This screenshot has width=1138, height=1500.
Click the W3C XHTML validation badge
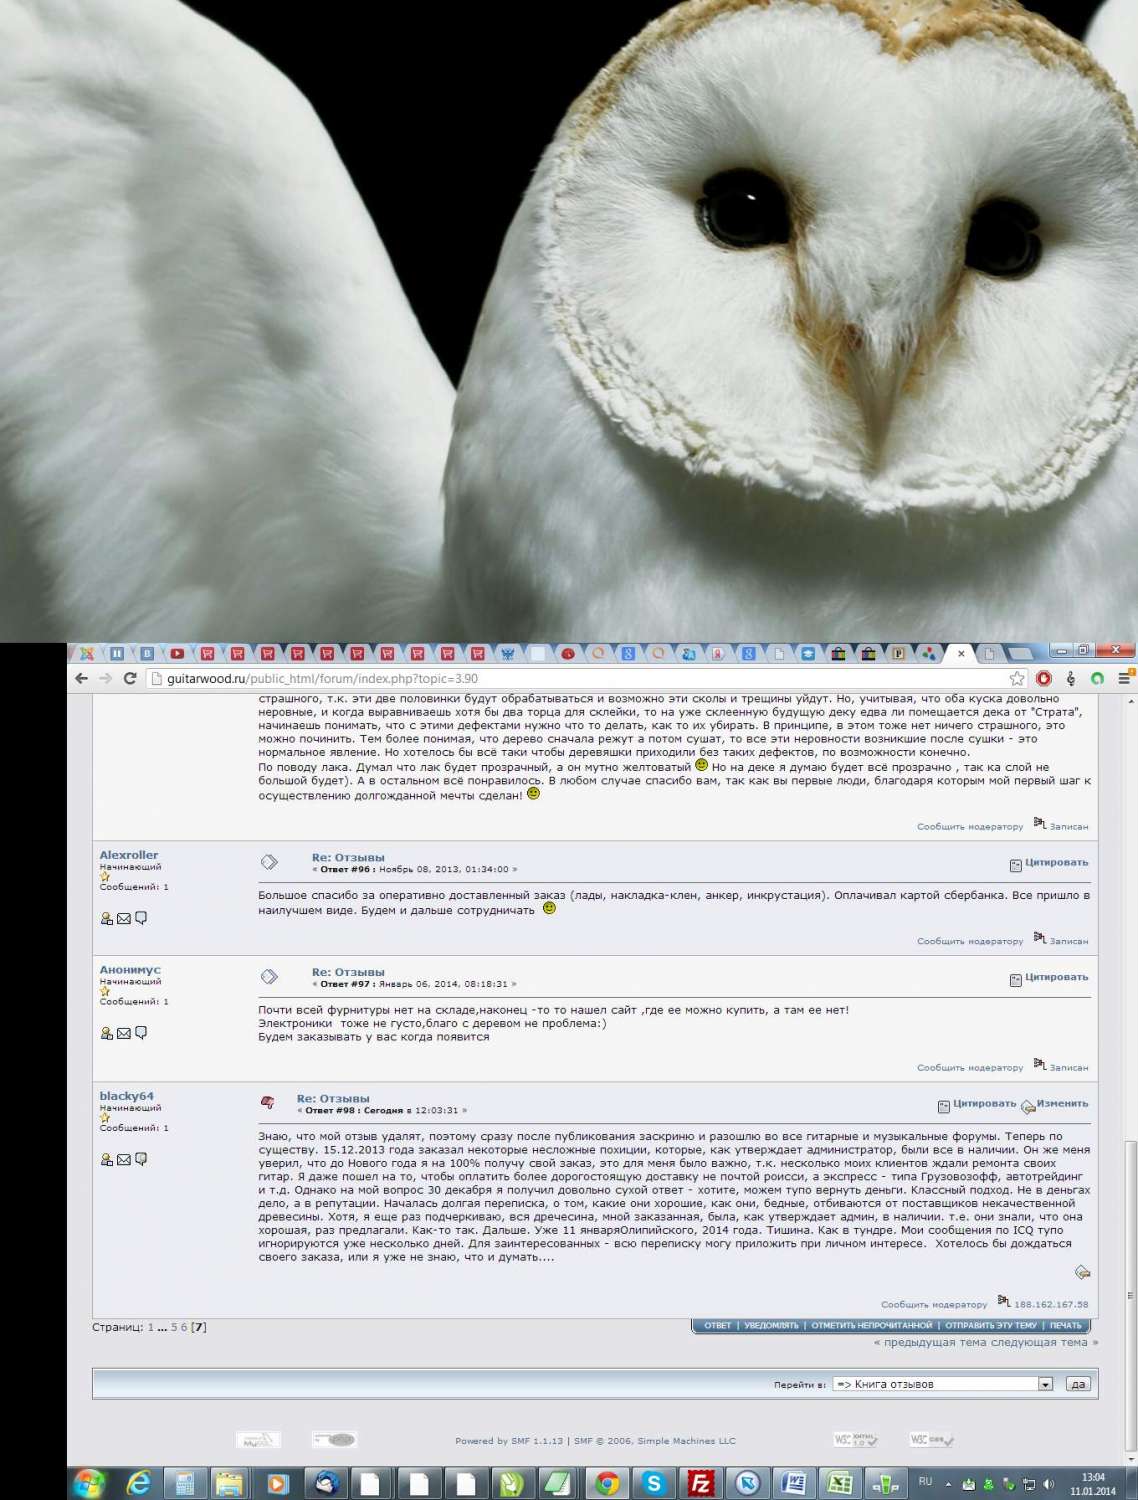point(856,1440)
